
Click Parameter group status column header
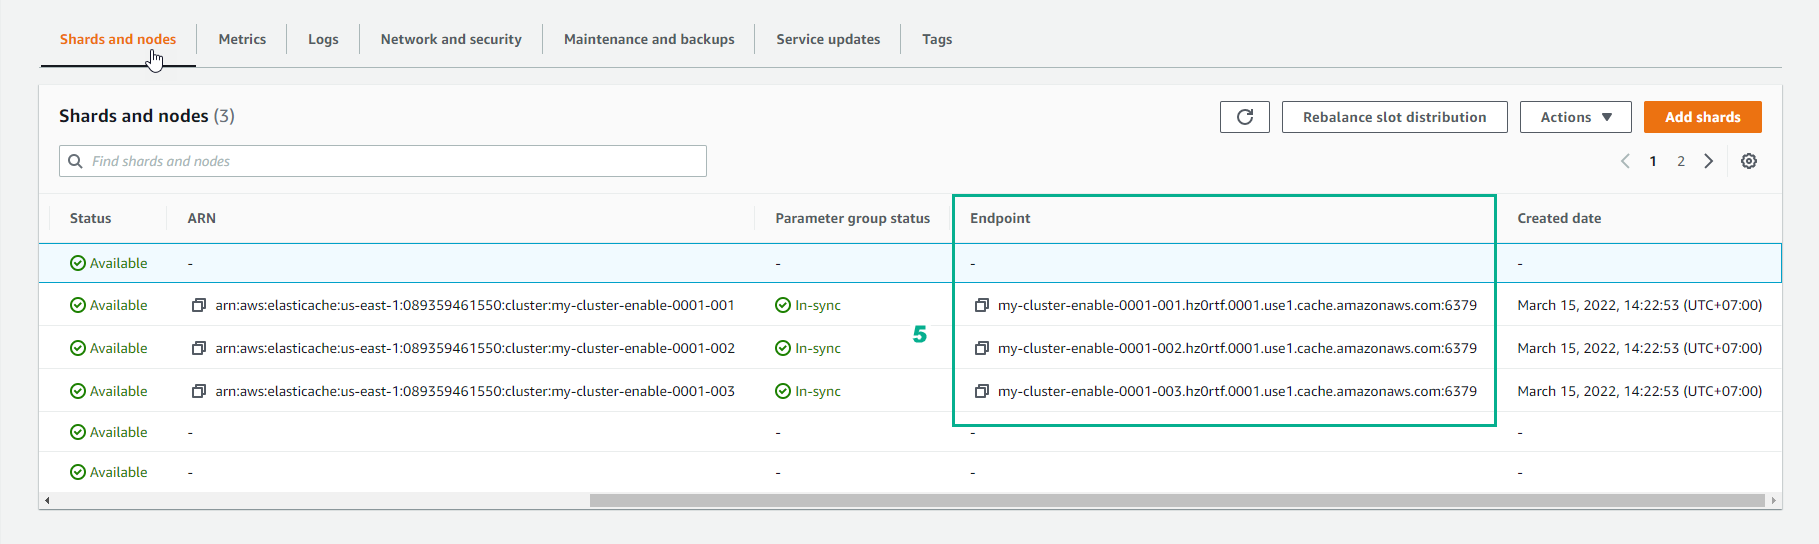click(x=853, y=218)
